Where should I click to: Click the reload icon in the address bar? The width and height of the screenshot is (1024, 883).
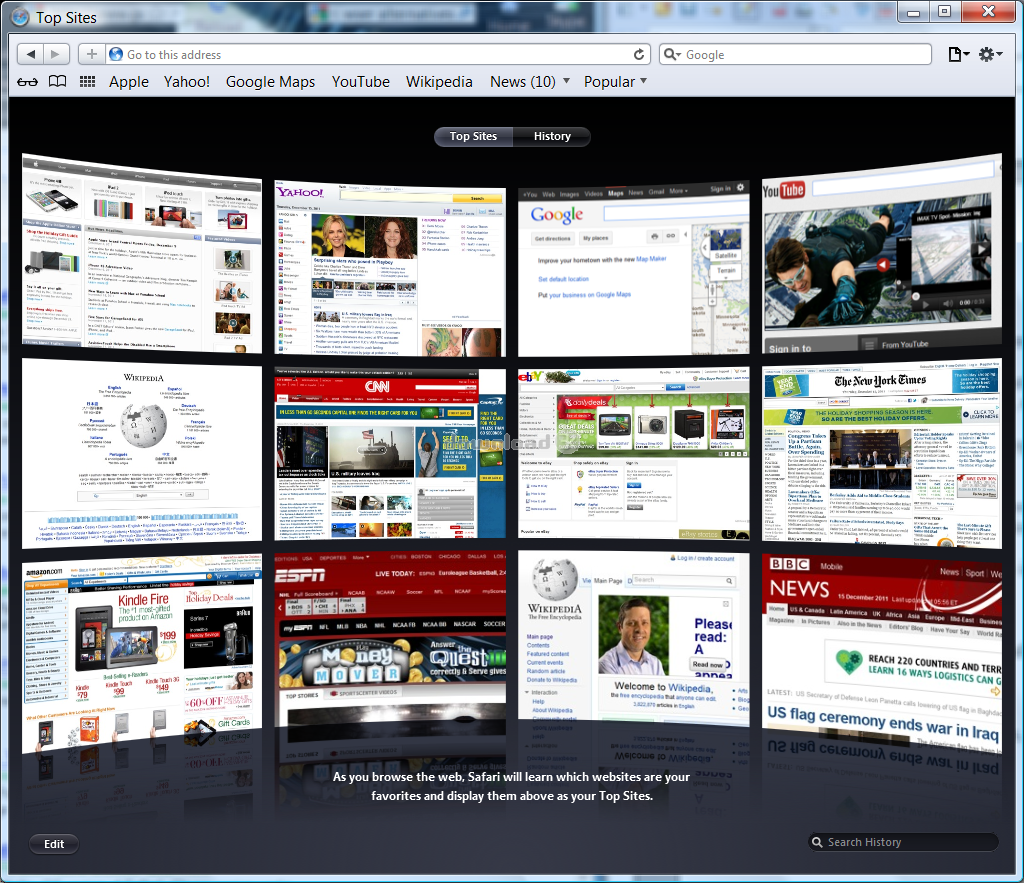click(638, 54)
